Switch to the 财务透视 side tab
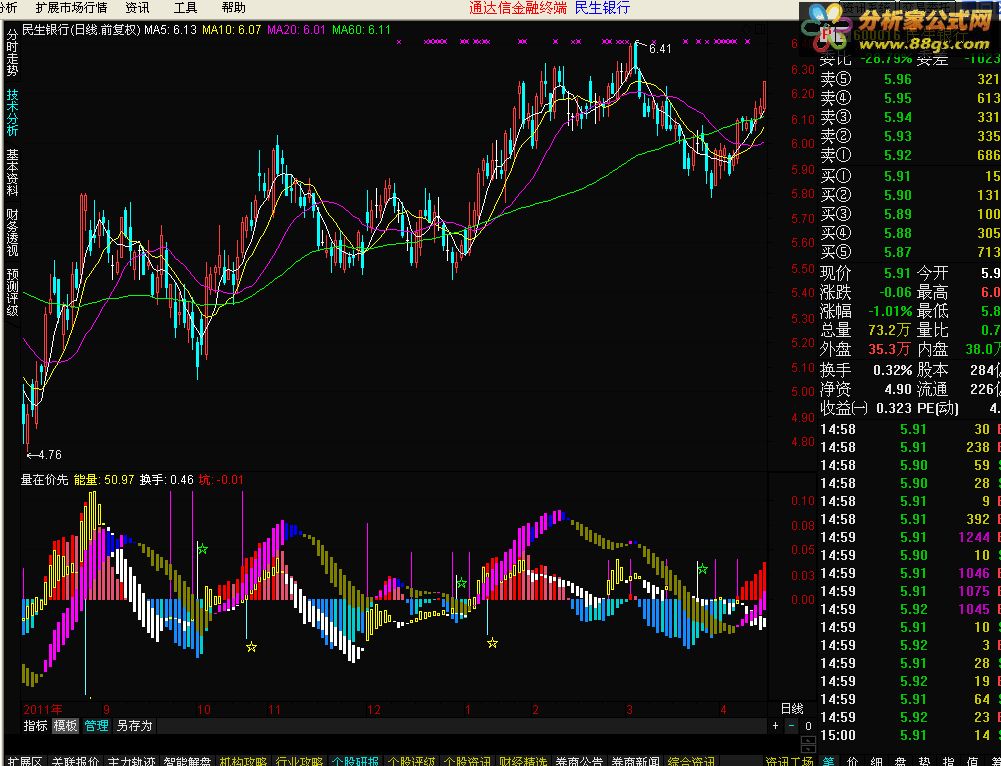The width and height of the screenshot is (1001, 766). pyautogui.click(x=12, y=231)
